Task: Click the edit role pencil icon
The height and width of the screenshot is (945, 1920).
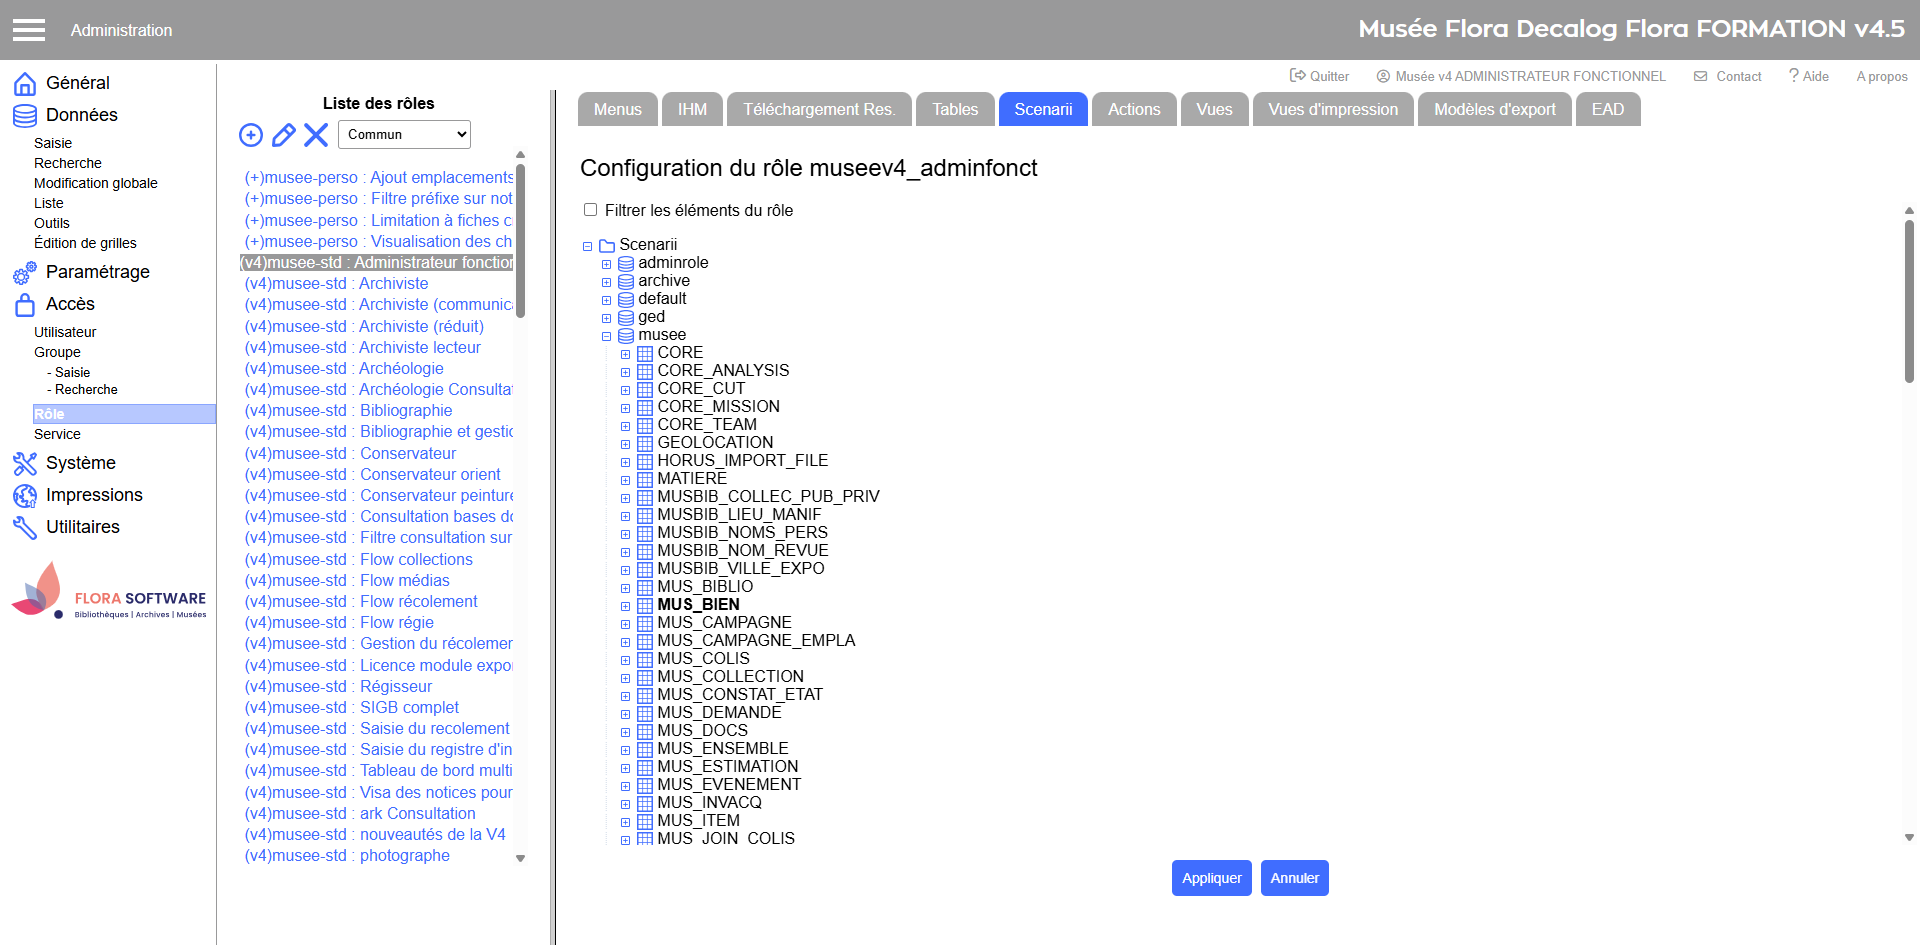Action: click(x=284, y=135)
